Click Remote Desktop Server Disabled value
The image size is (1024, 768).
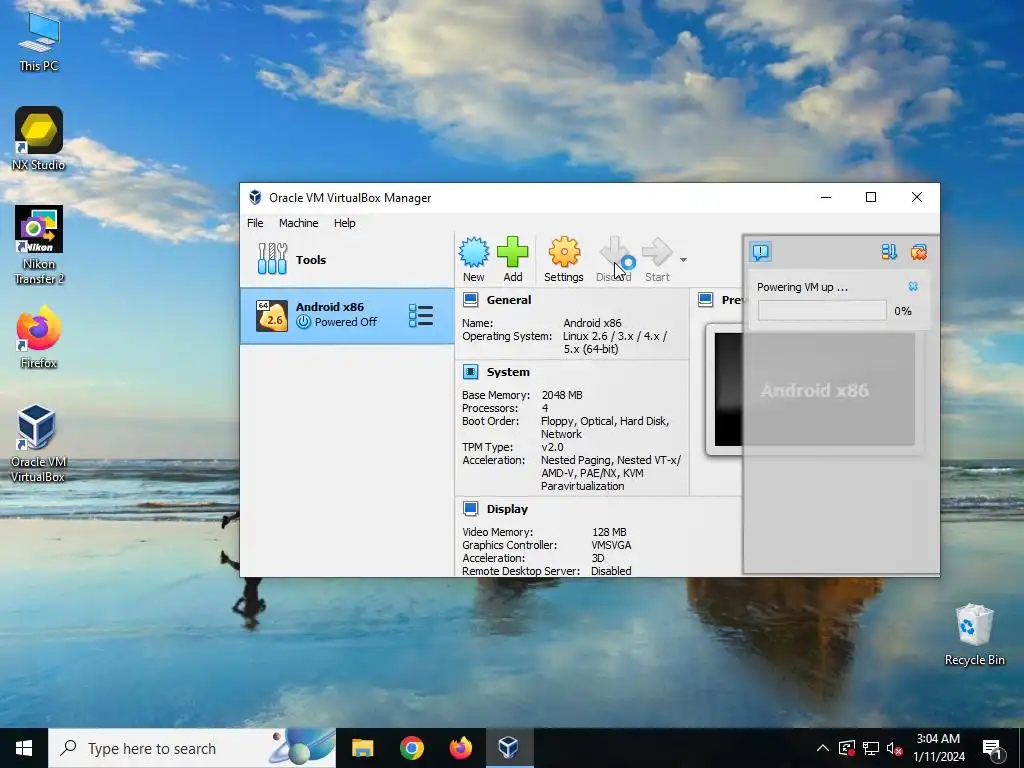[x=611, y=571]
